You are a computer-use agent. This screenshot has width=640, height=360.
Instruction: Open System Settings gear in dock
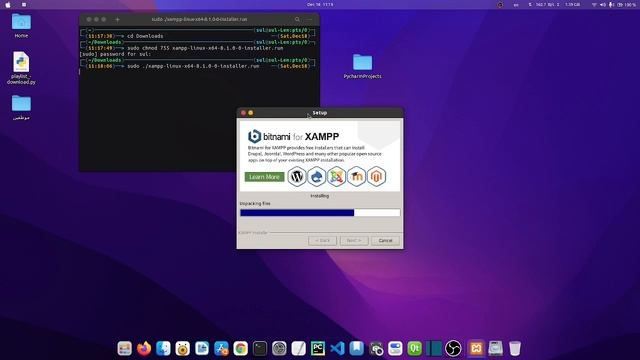[x=279, y=349]
